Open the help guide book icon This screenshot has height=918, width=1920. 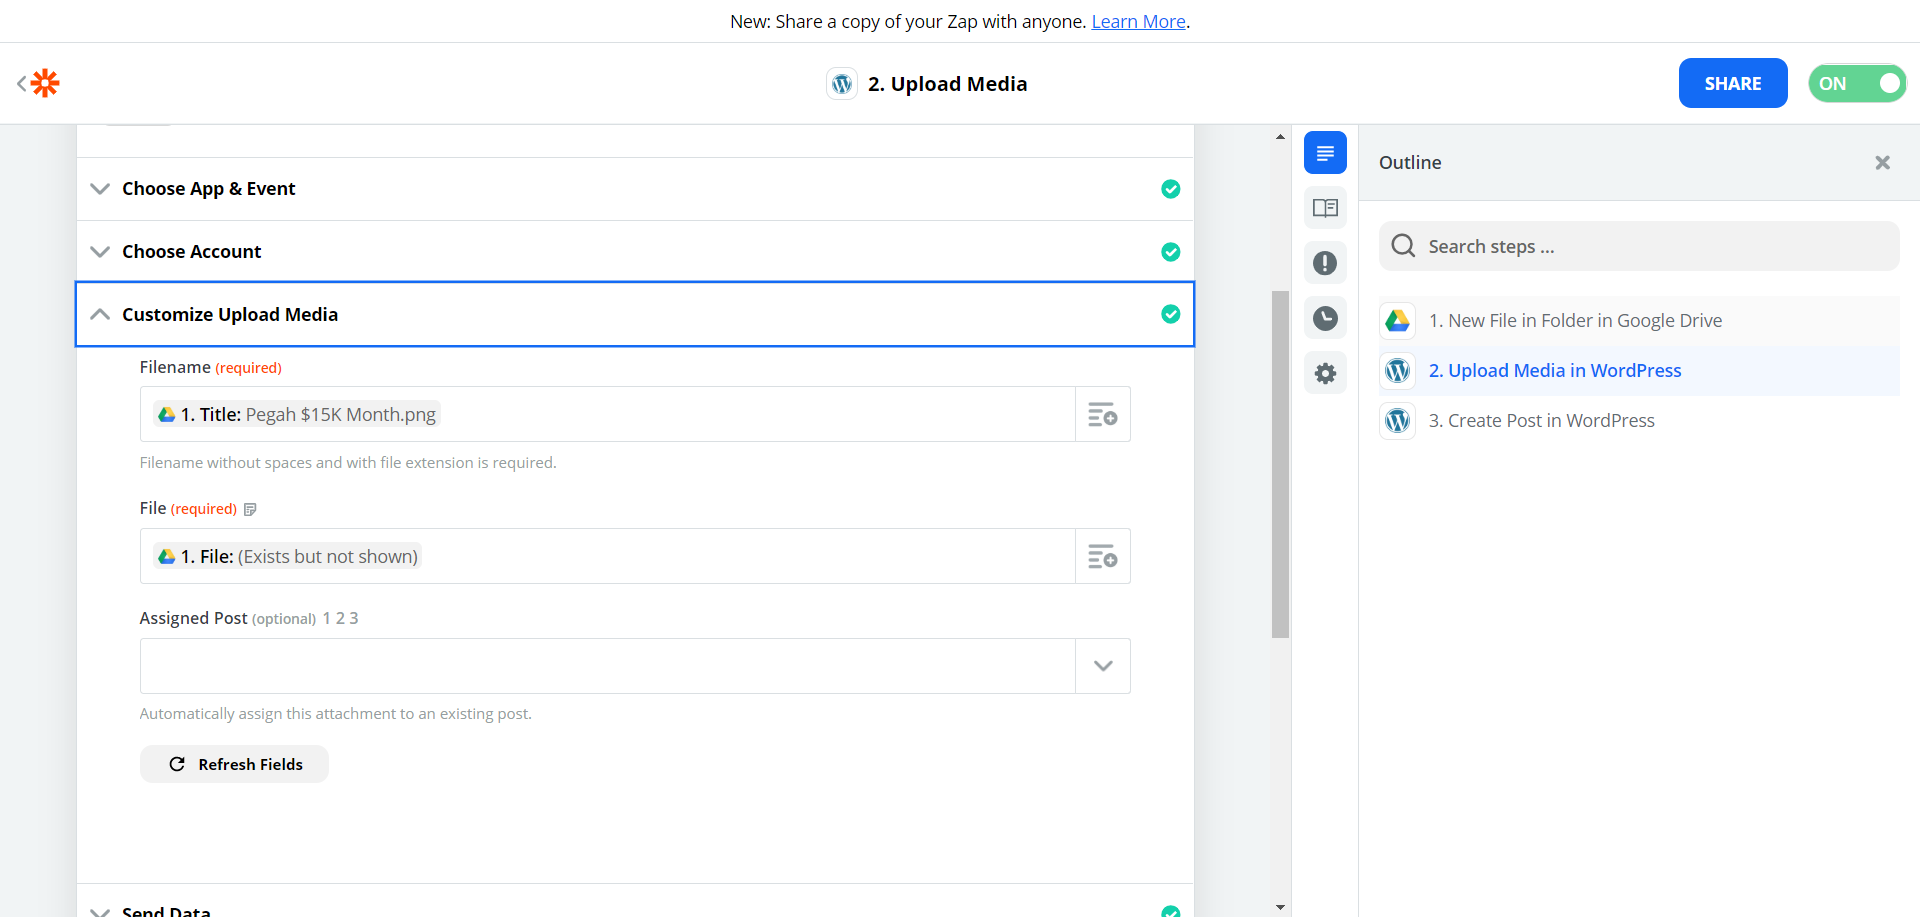tap(1325, 208)
